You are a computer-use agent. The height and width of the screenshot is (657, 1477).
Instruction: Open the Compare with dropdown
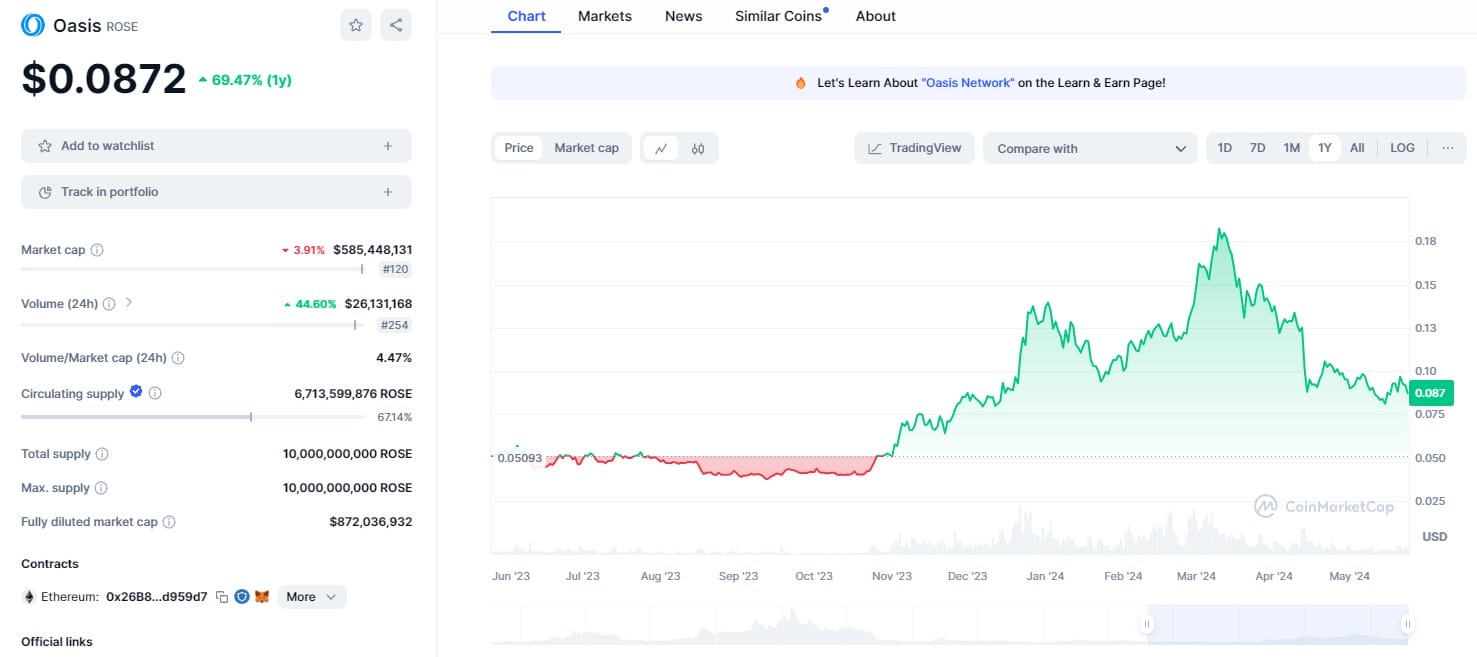click(1089, 148)
